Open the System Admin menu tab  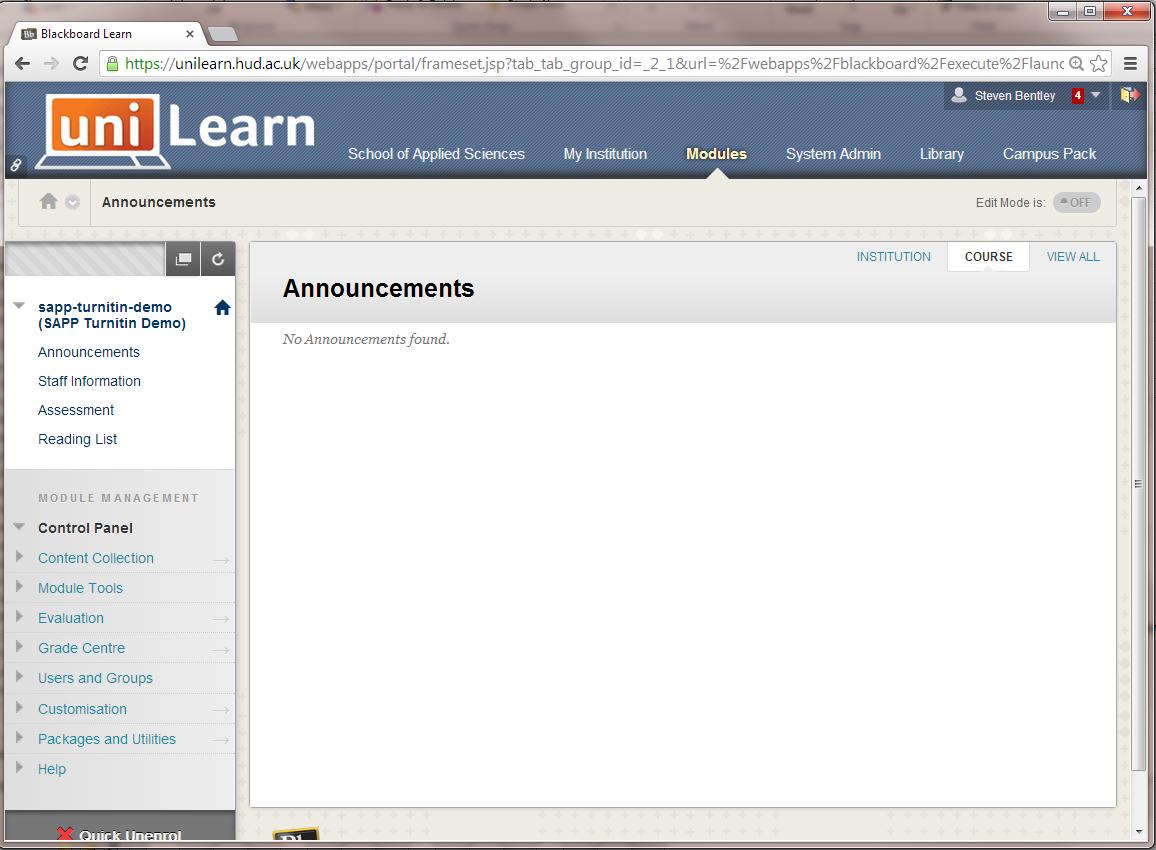click(833, 154)
